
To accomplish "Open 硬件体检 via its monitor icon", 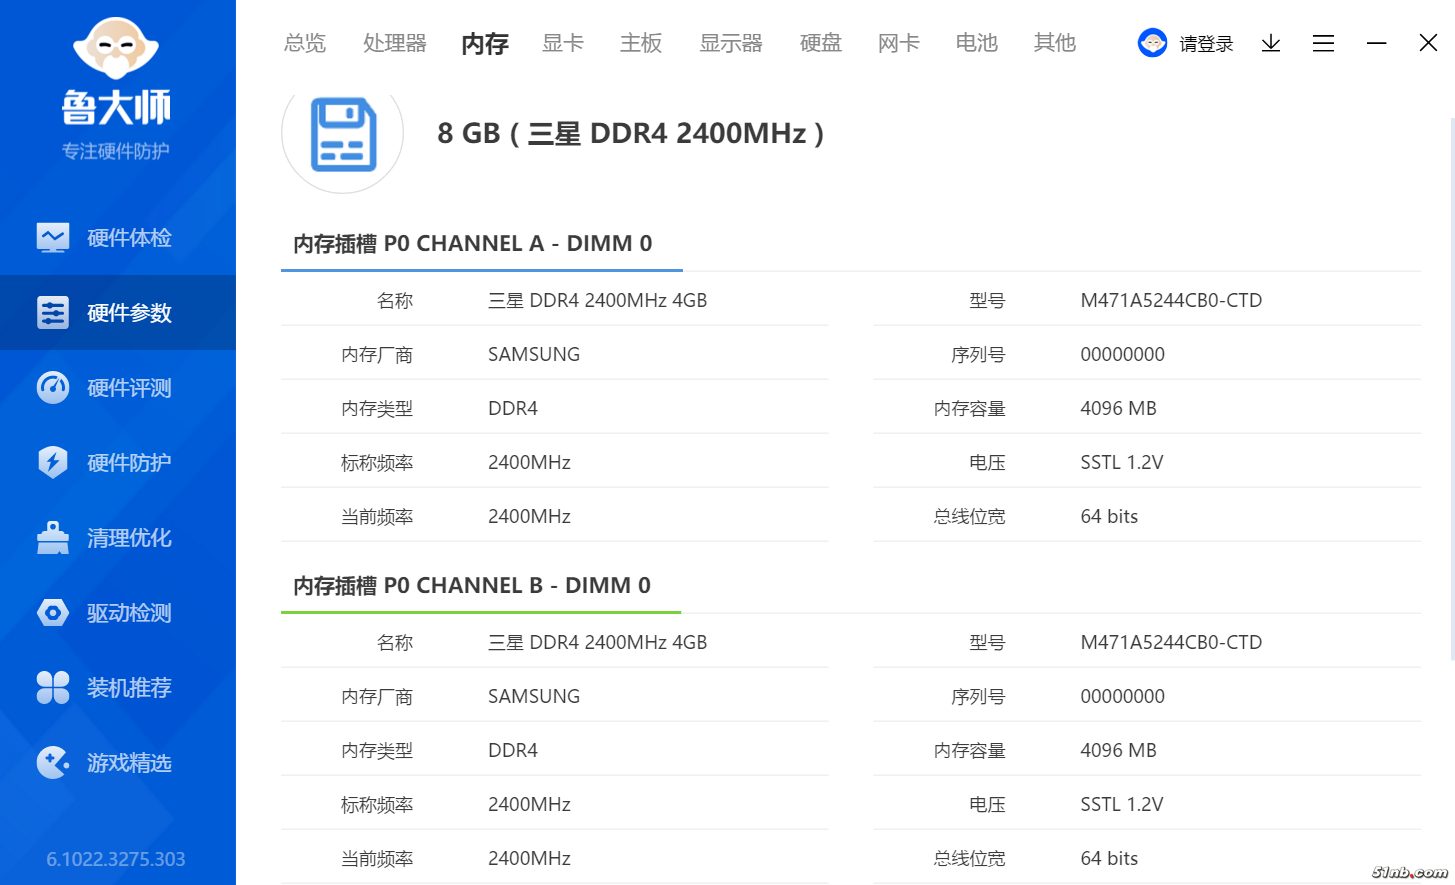I will (x=53, y=238).
